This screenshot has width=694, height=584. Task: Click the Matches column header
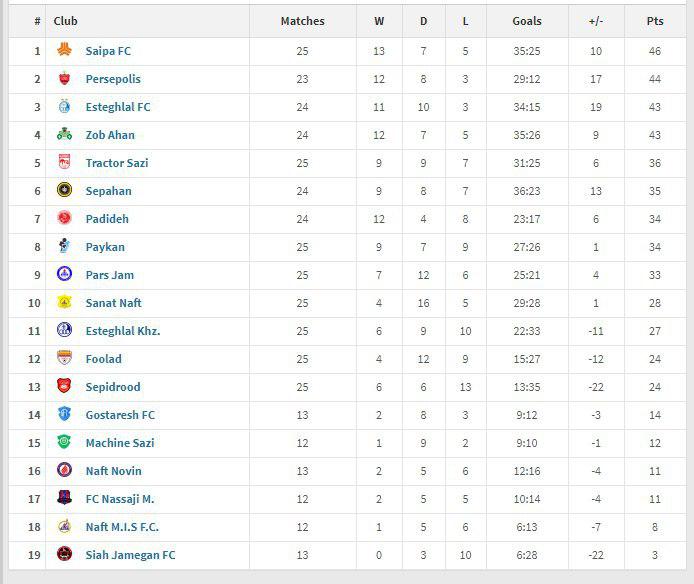pyautogui.click(x=303, y=21)
